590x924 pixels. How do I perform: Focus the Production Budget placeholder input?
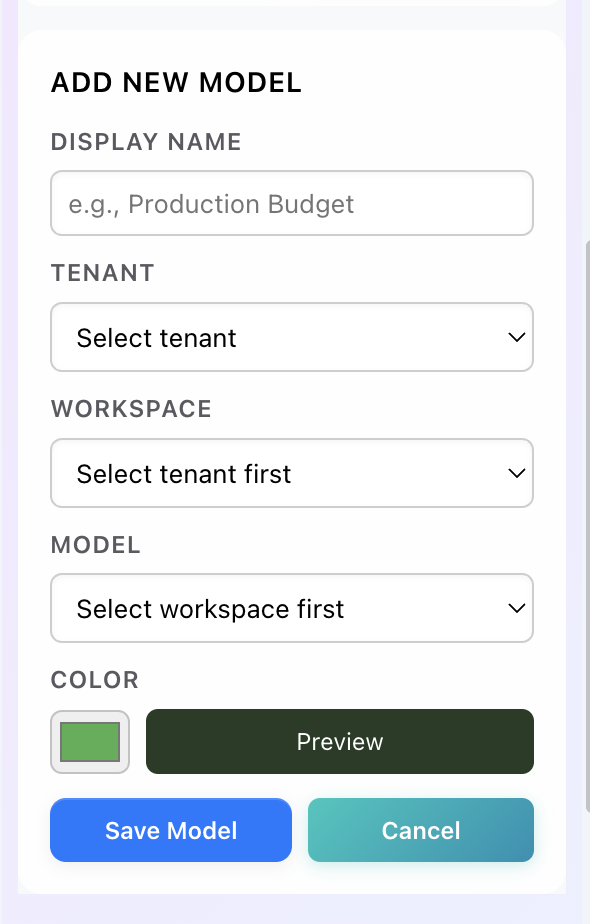292,203
